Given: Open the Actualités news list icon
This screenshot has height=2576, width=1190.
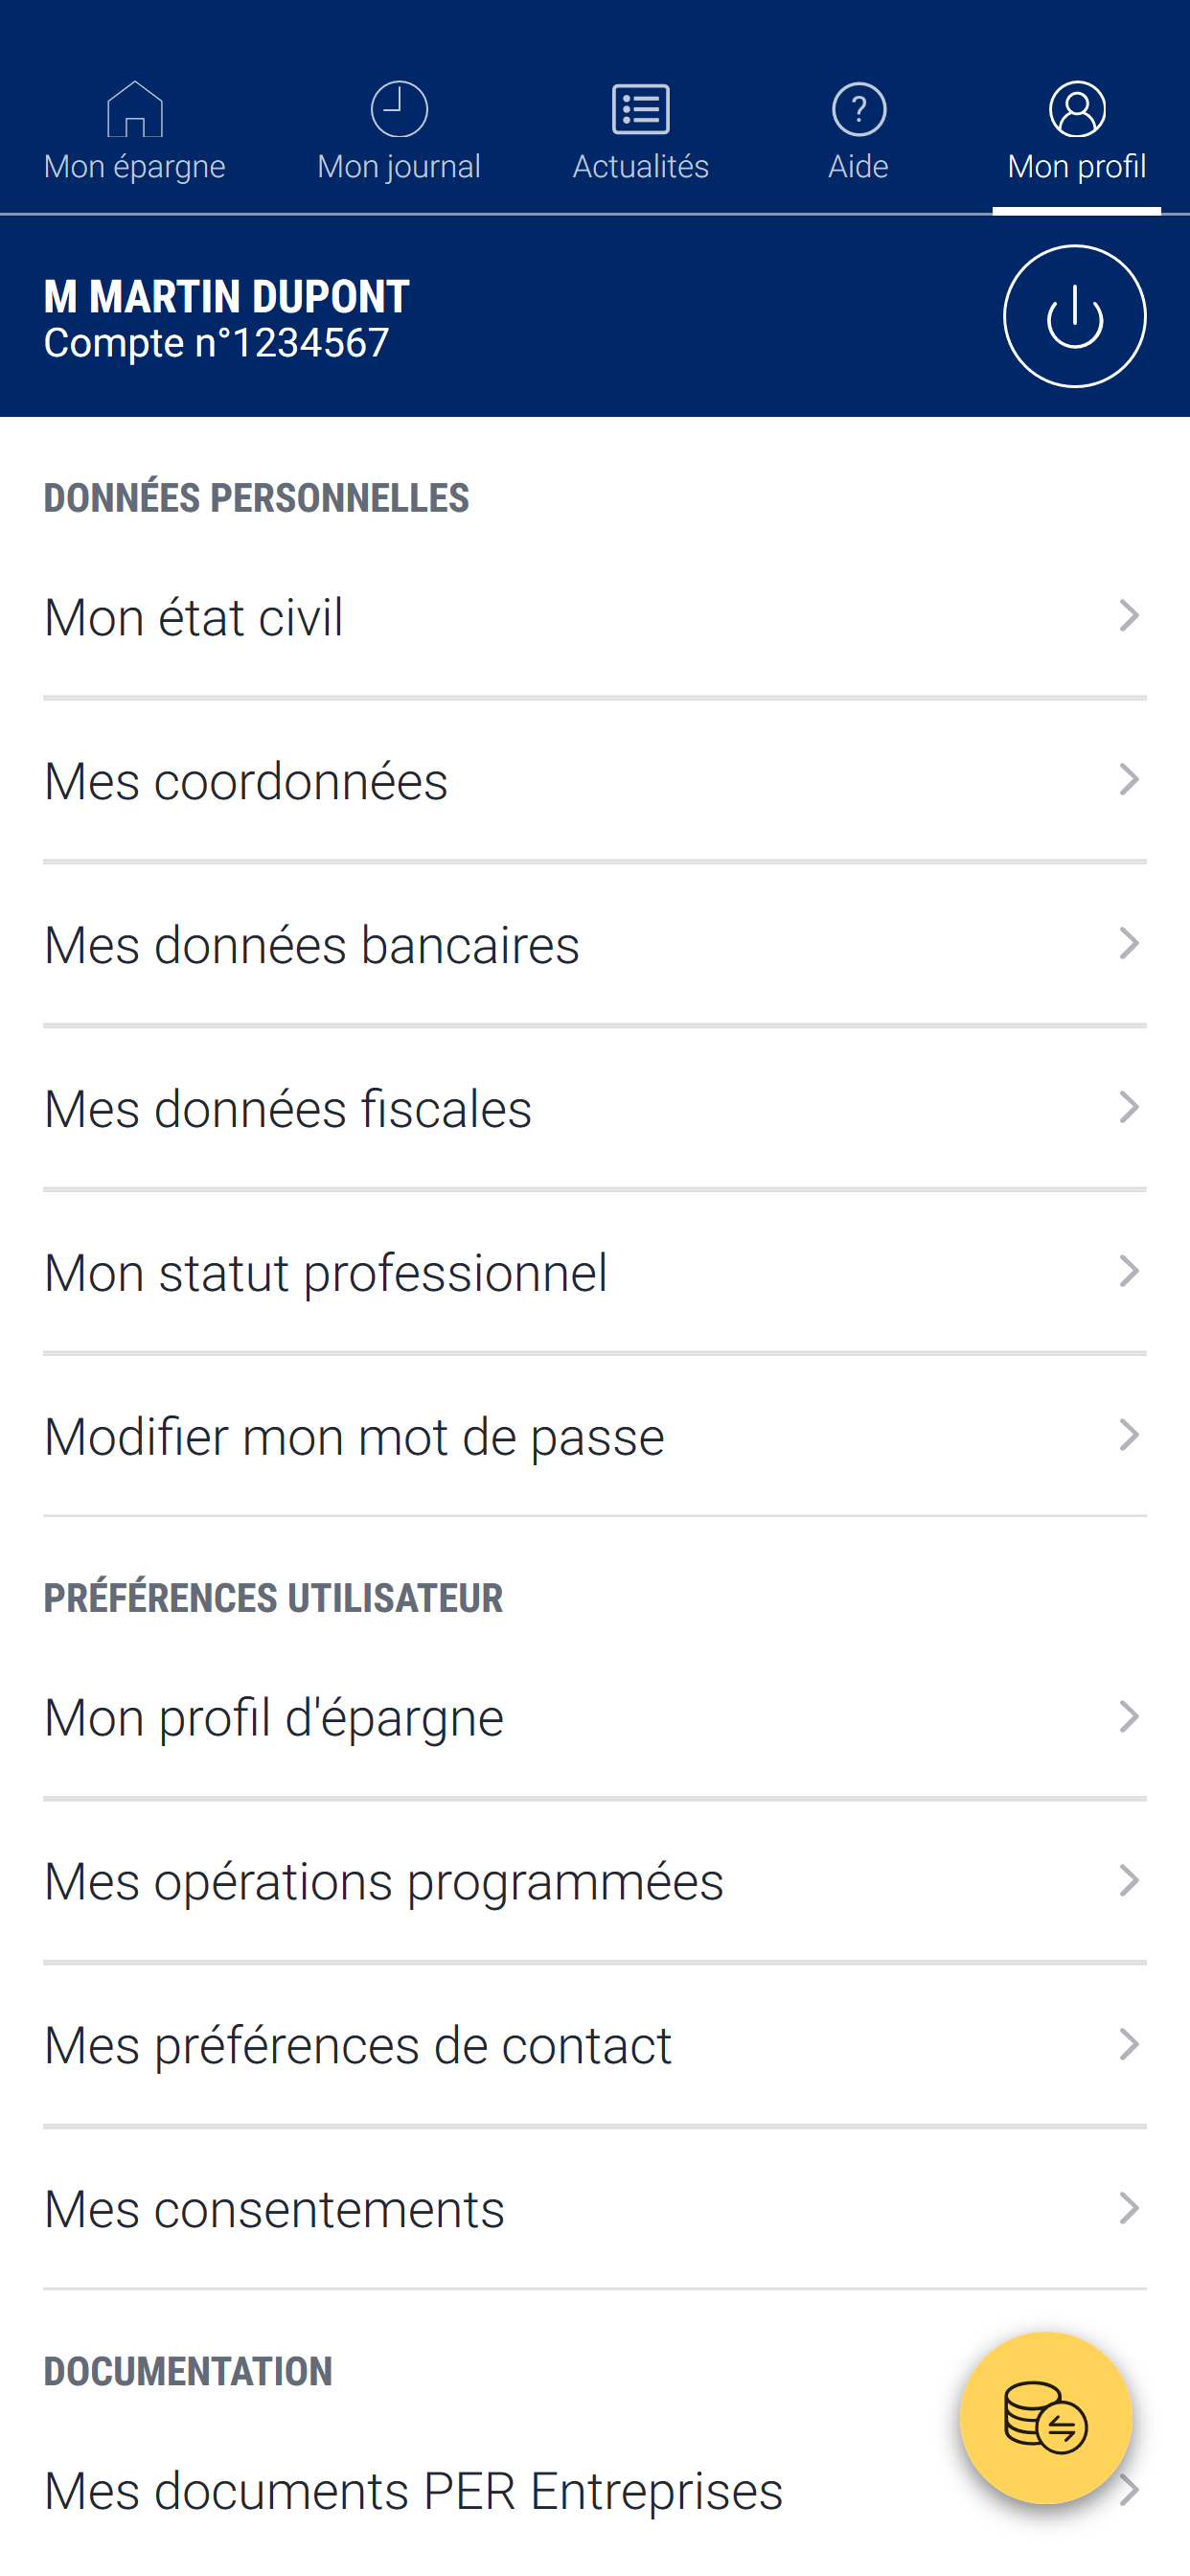Looking at the screenshot, I should tap(640, 109).
